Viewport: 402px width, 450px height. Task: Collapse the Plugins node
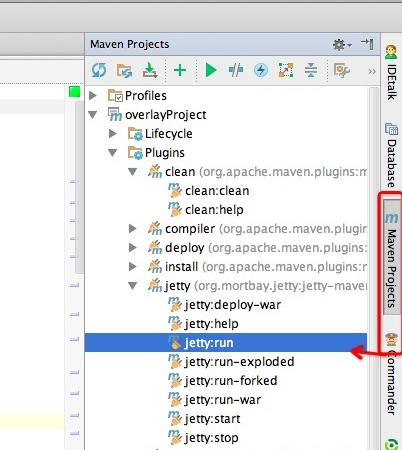pyautogui.click(x=113, y=153)
